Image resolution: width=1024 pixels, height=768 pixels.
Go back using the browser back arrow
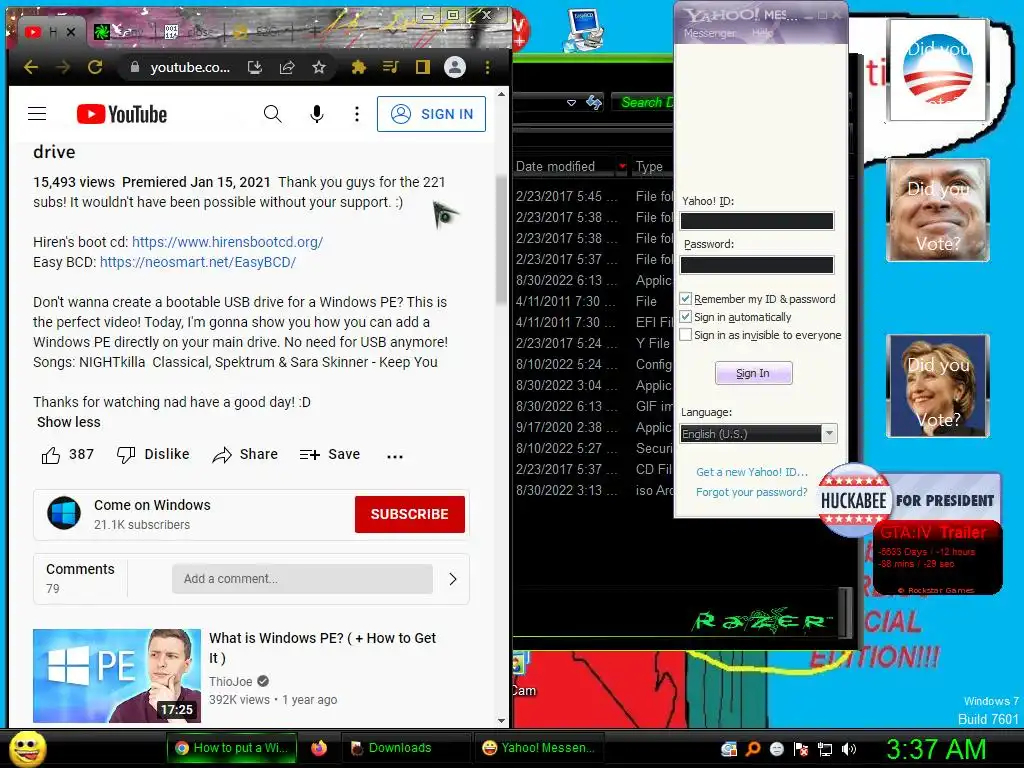[31, 67]
